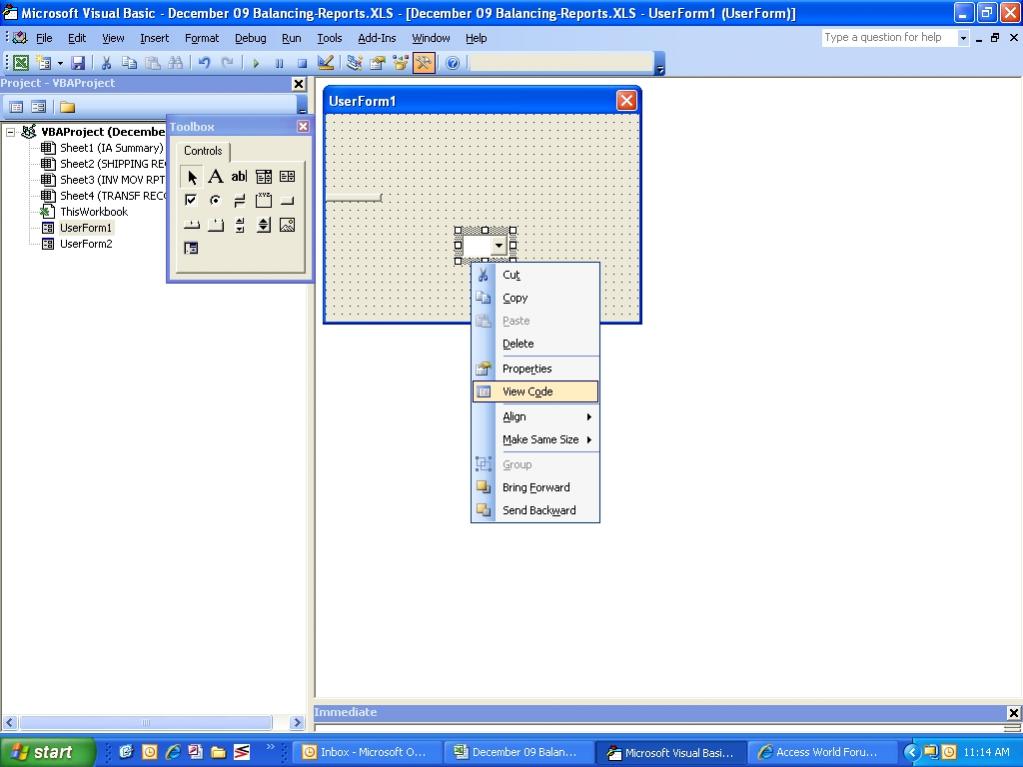The height and width of the screenshot is (767, 1023).
Task: Choose Copy from the context menu
Action: click(x=535, y=298)
